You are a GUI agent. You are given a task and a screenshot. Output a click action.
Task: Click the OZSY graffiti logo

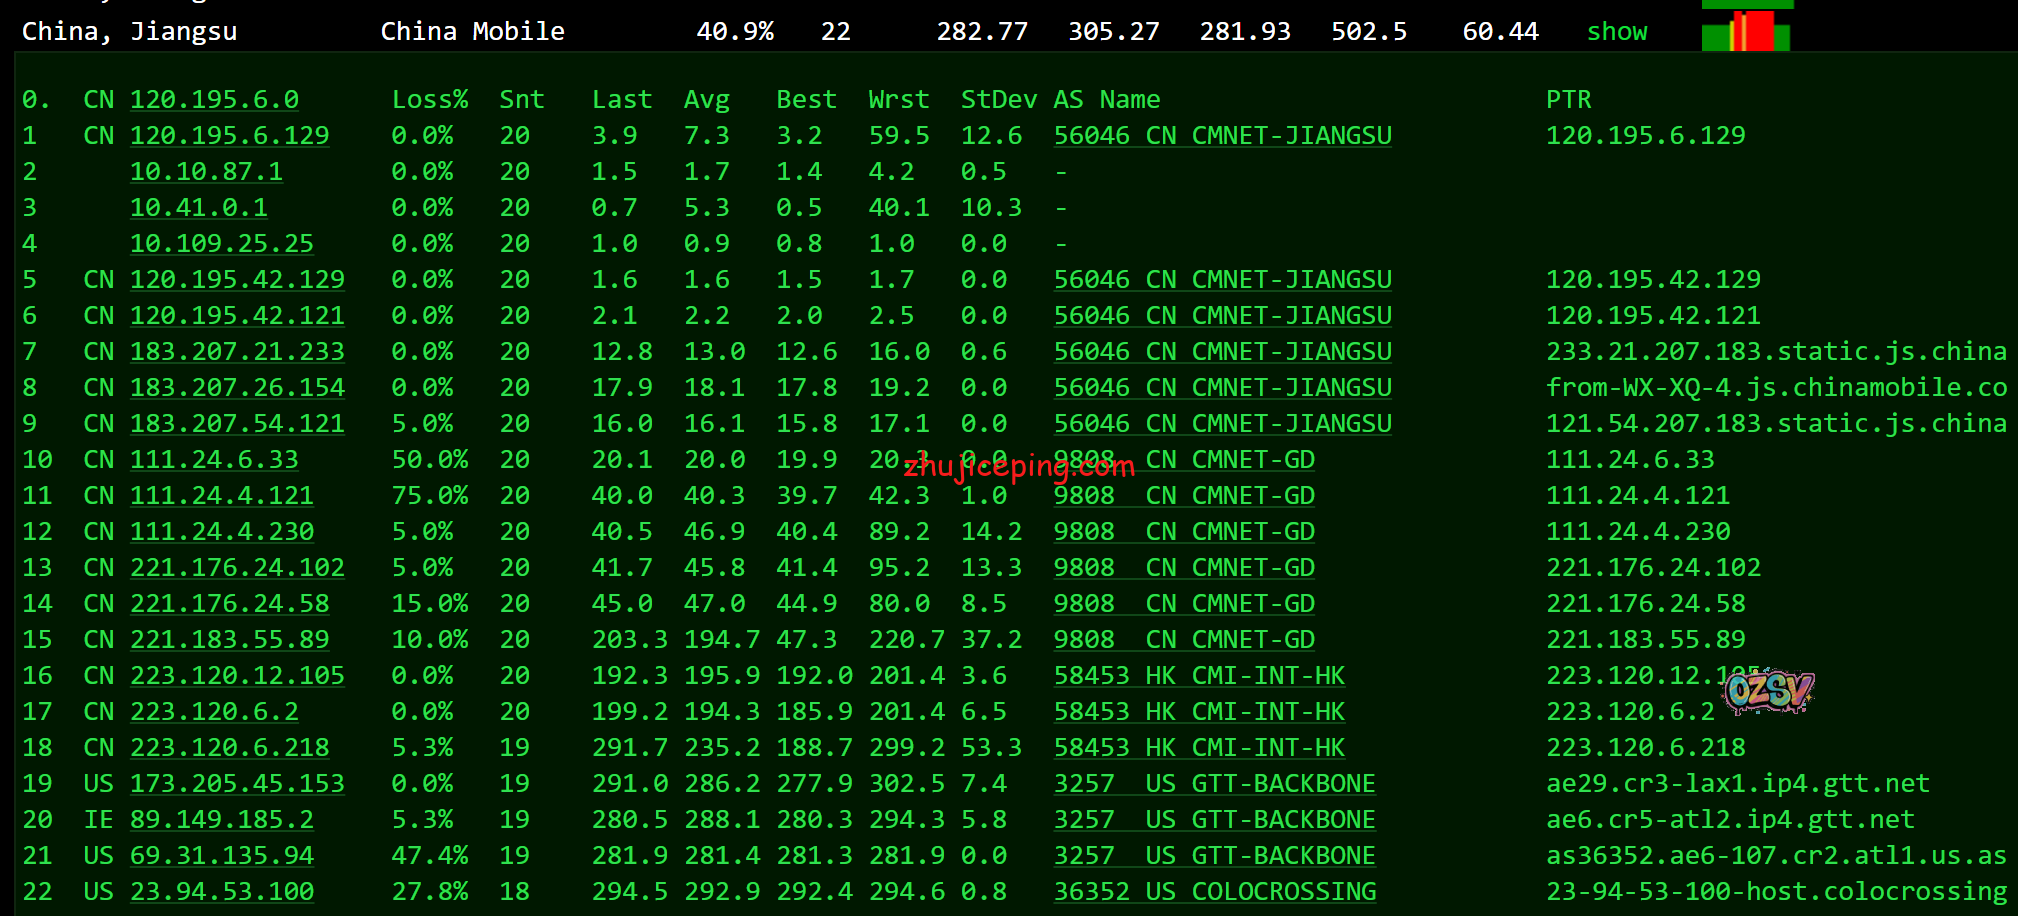tap(1768, 690)
